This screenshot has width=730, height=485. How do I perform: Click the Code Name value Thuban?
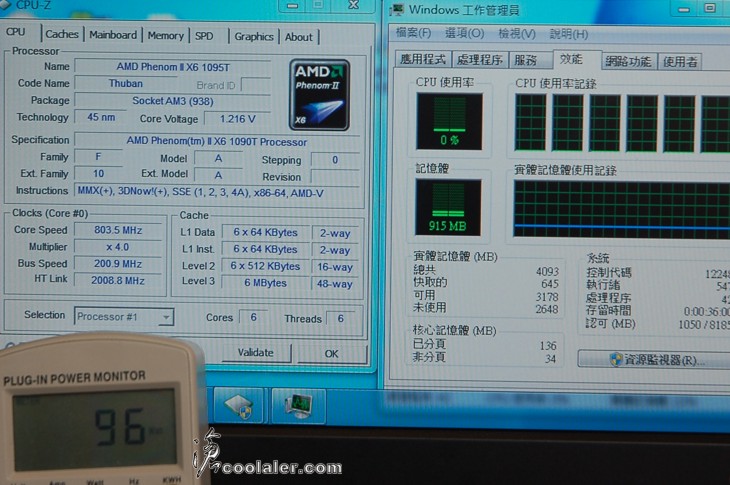coord(126,84)
